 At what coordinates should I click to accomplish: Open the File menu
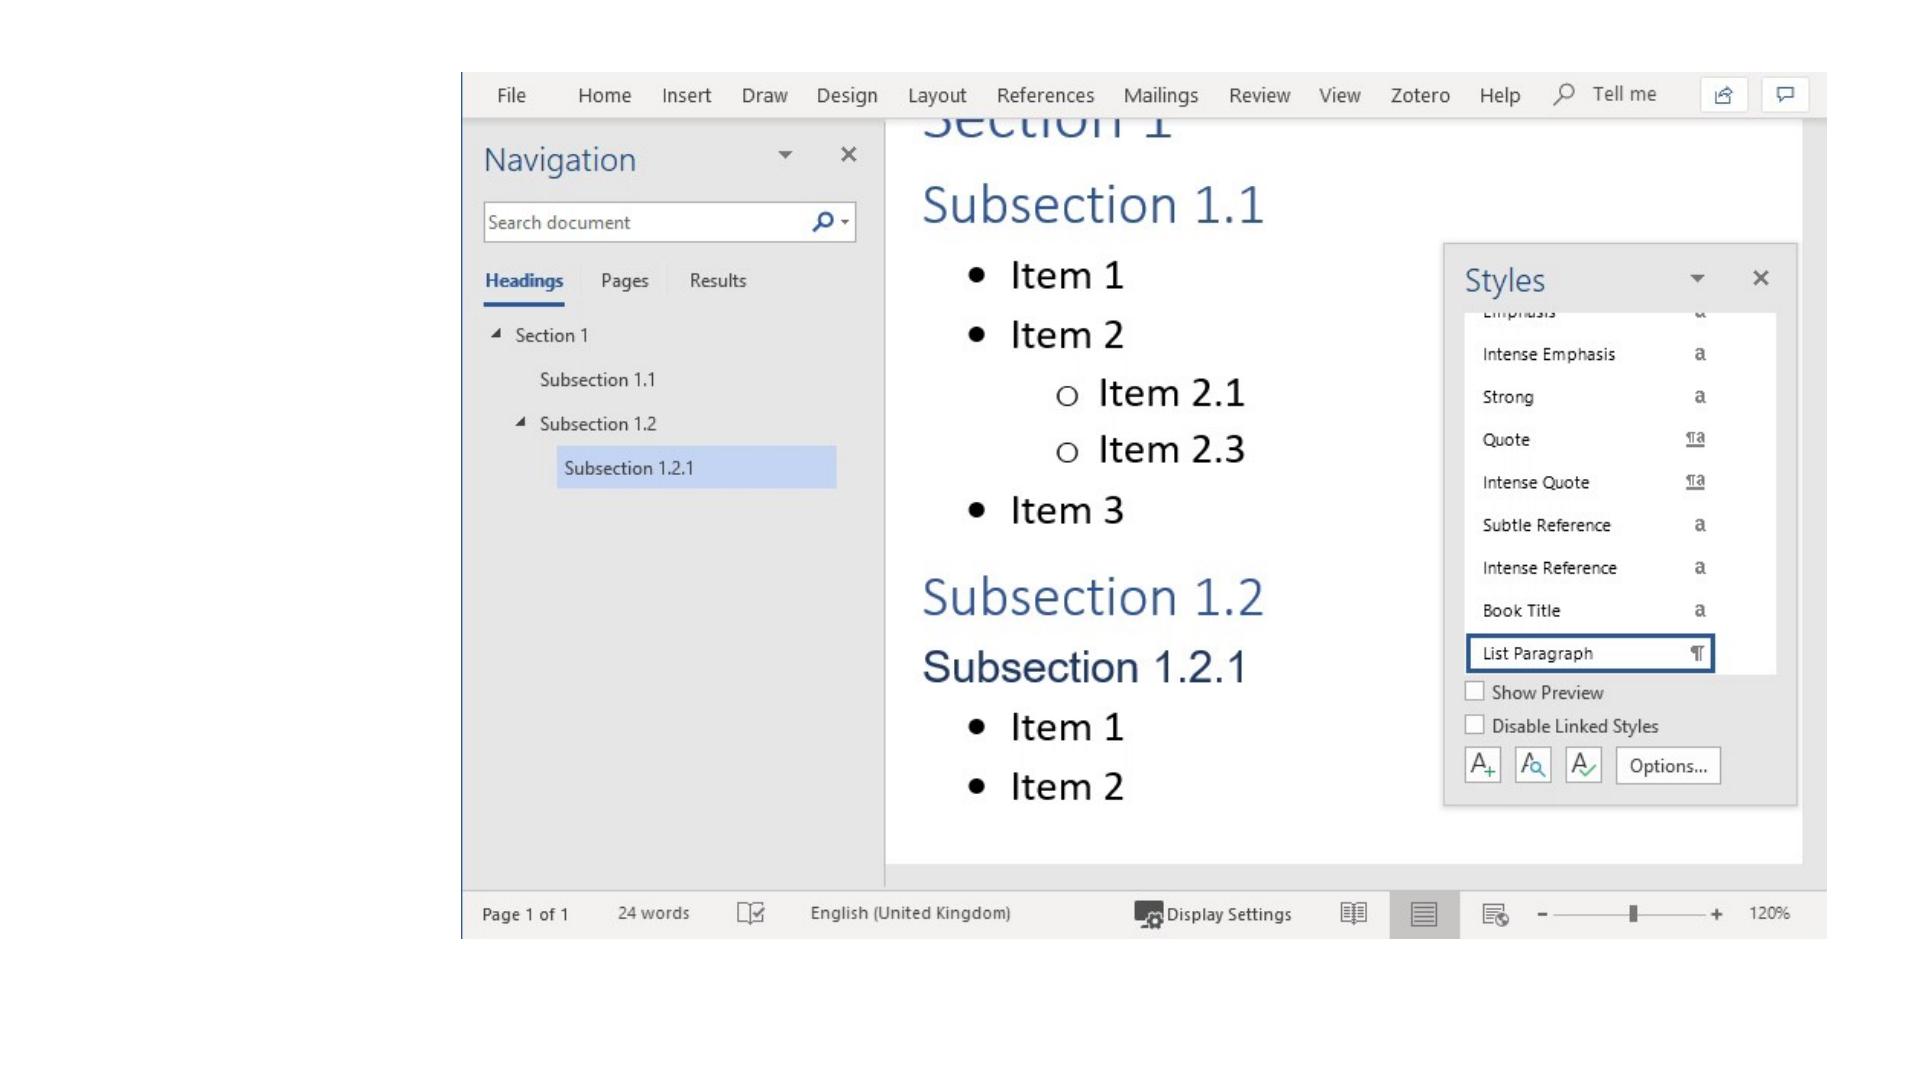coord(511,95)
